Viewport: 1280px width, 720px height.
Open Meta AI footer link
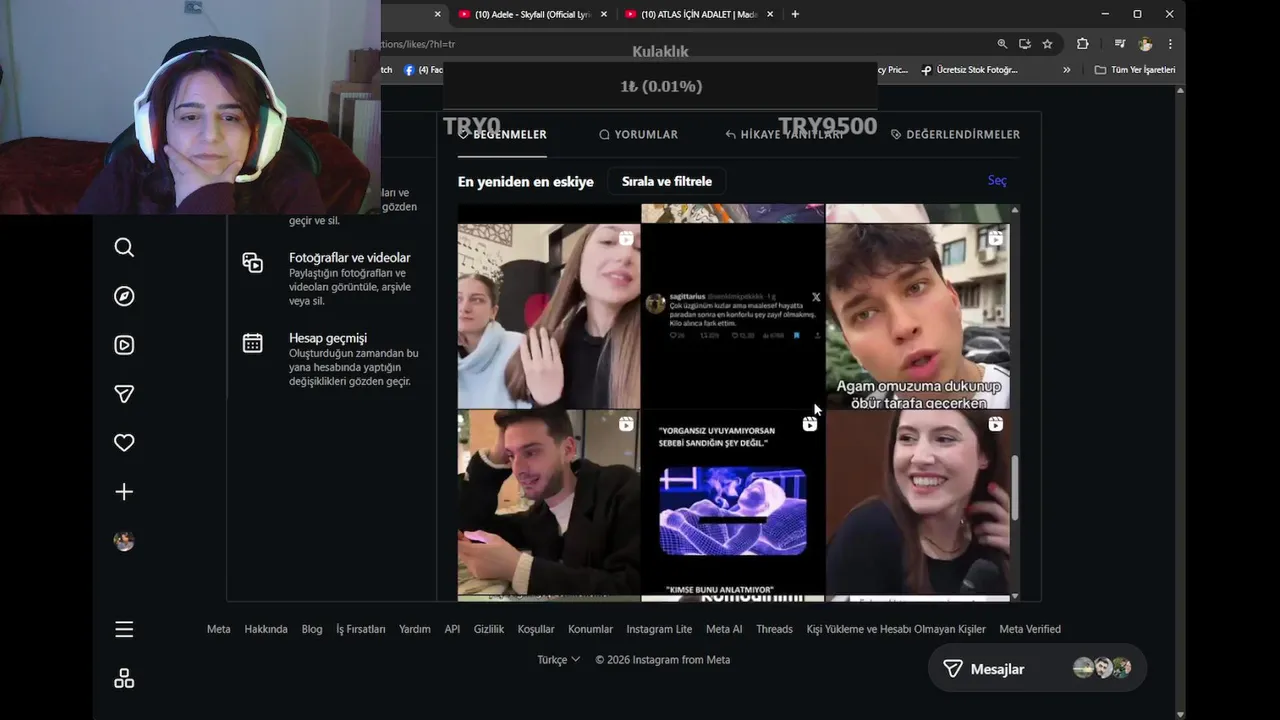click(x=724, y=629)
